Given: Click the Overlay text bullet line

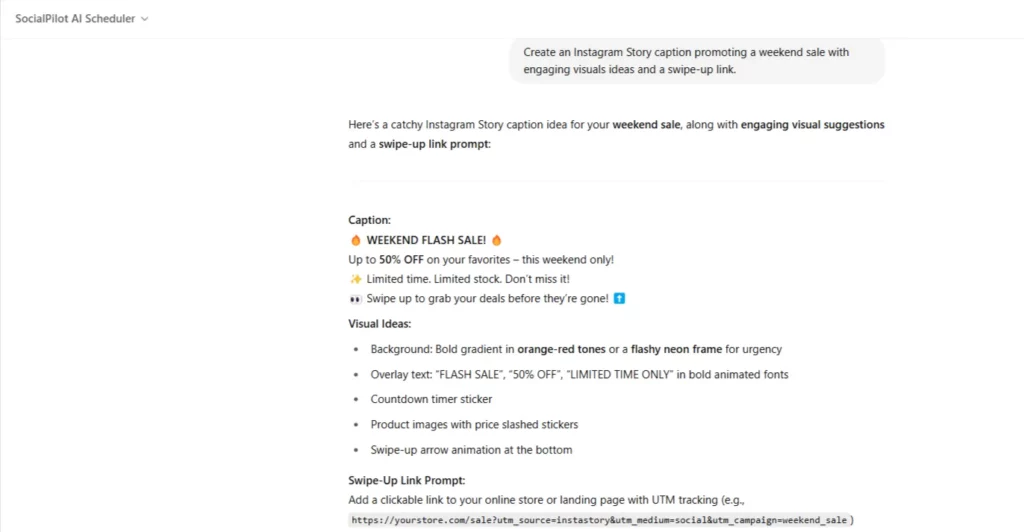Looking at the screenshot, I should coord(579,375).
